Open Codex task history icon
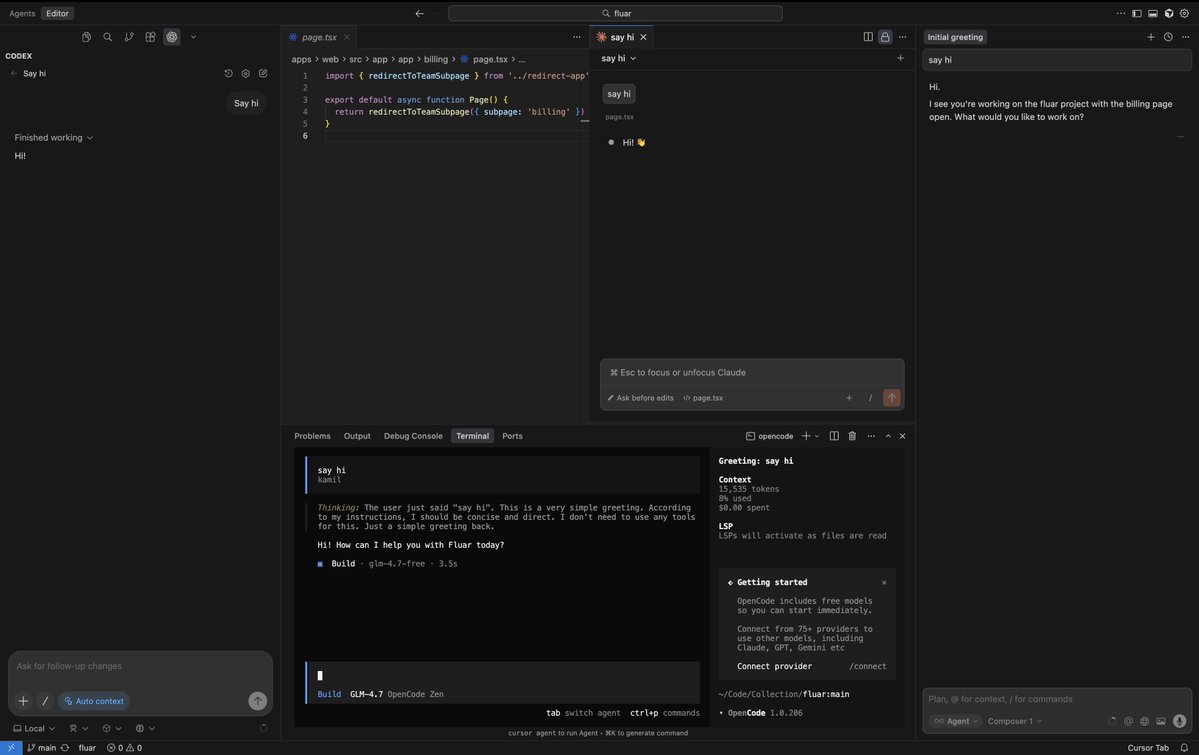 [x=228, y=73]
